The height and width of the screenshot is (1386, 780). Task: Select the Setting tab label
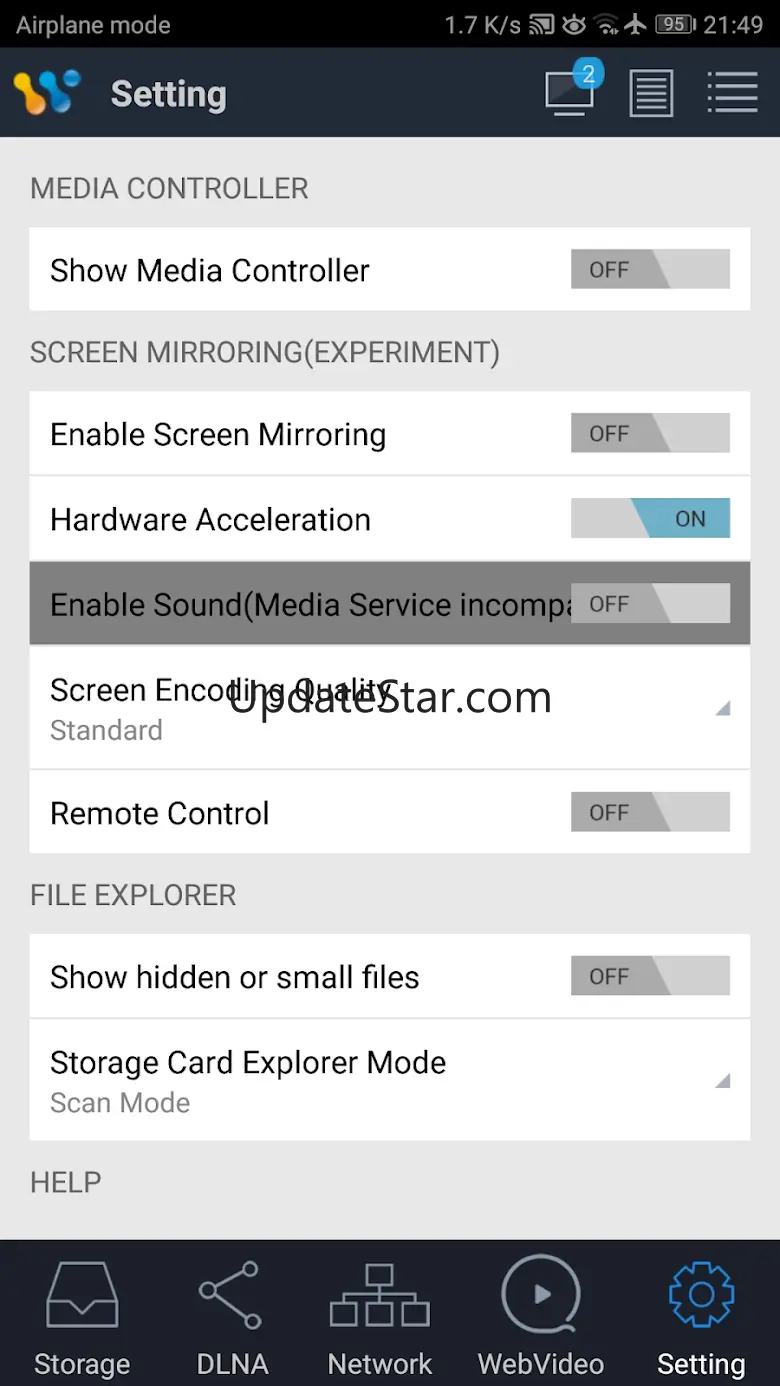coord(701,1364)
